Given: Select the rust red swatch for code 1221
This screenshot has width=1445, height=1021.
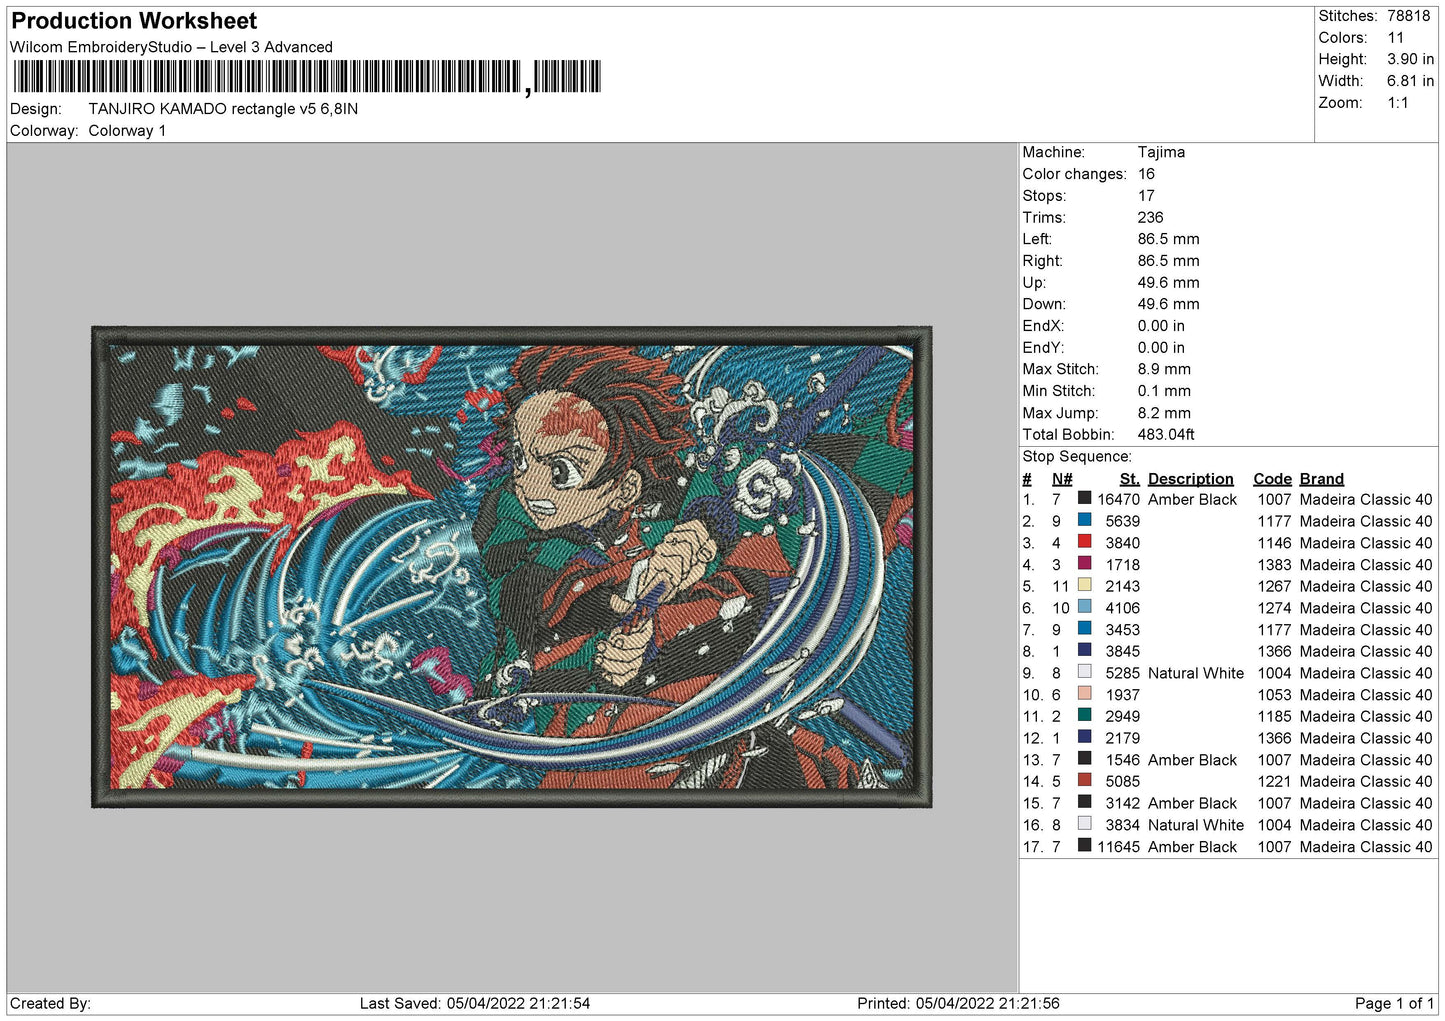Looking at the screenshot, I should pos(1084,781).
